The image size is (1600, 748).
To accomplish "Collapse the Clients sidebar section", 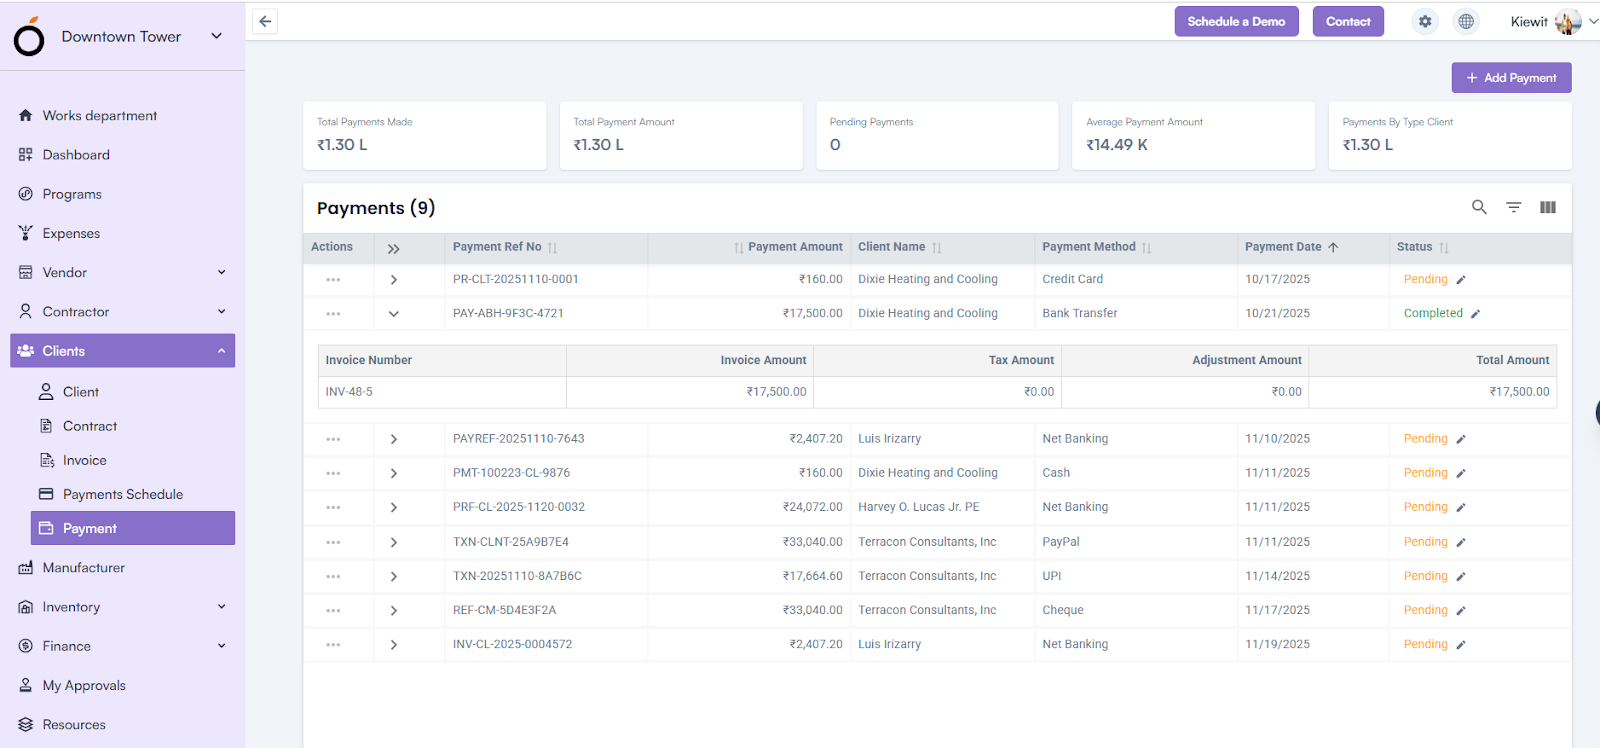I will coord(221,351).
